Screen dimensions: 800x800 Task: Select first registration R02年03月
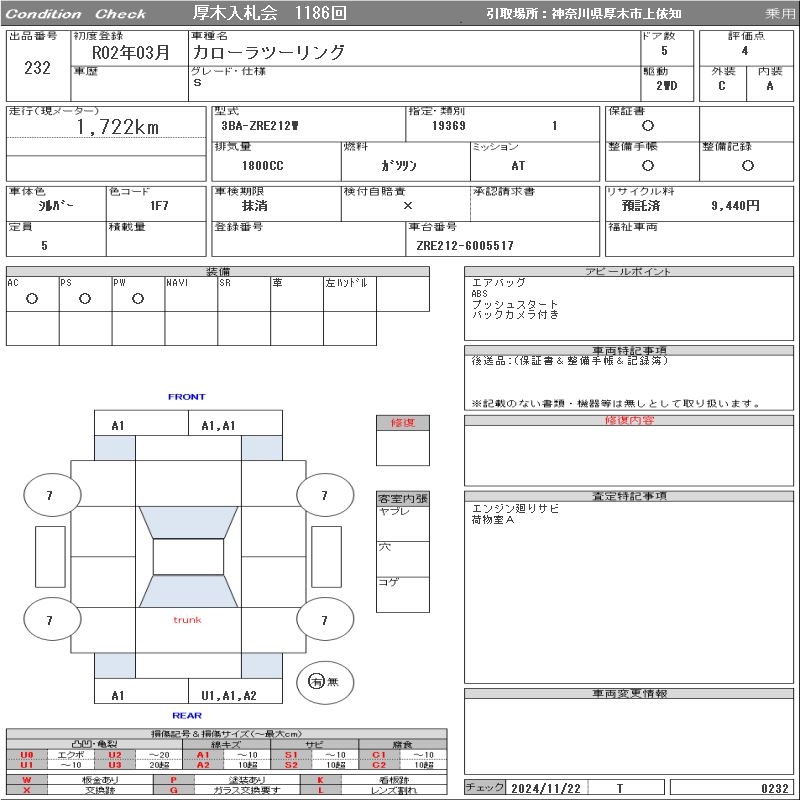pyautogui.click(x=131, y=53)
